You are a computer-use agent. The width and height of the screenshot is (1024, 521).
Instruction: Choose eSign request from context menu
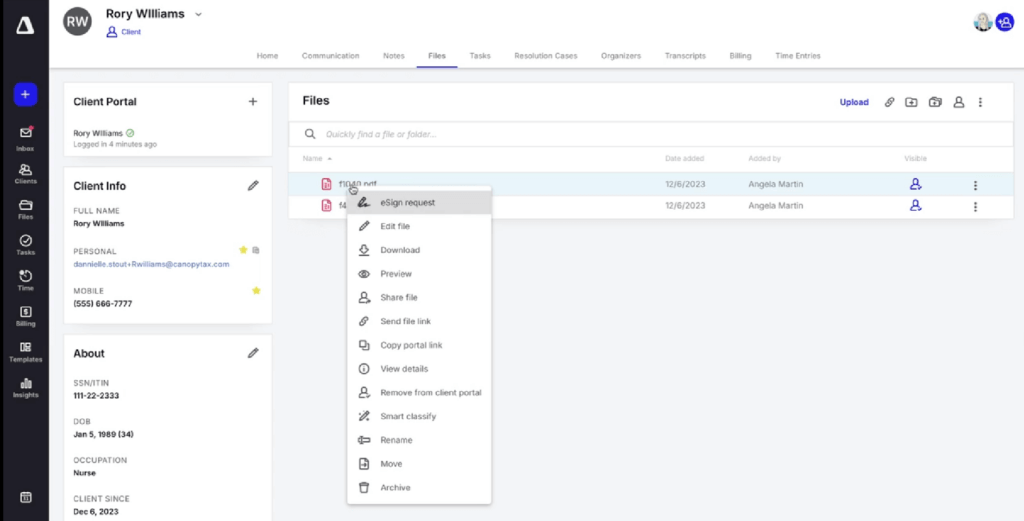[407, 202]
